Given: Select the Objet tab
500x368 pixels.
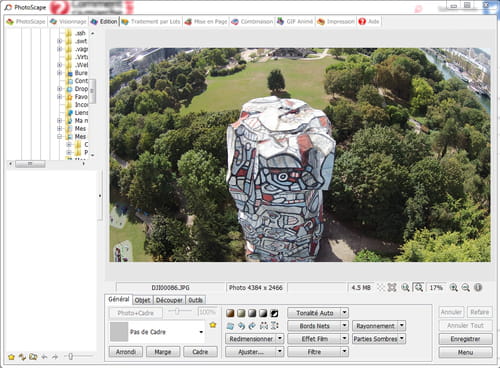Looking at the screenshot, I should click(x=143, y=300).
